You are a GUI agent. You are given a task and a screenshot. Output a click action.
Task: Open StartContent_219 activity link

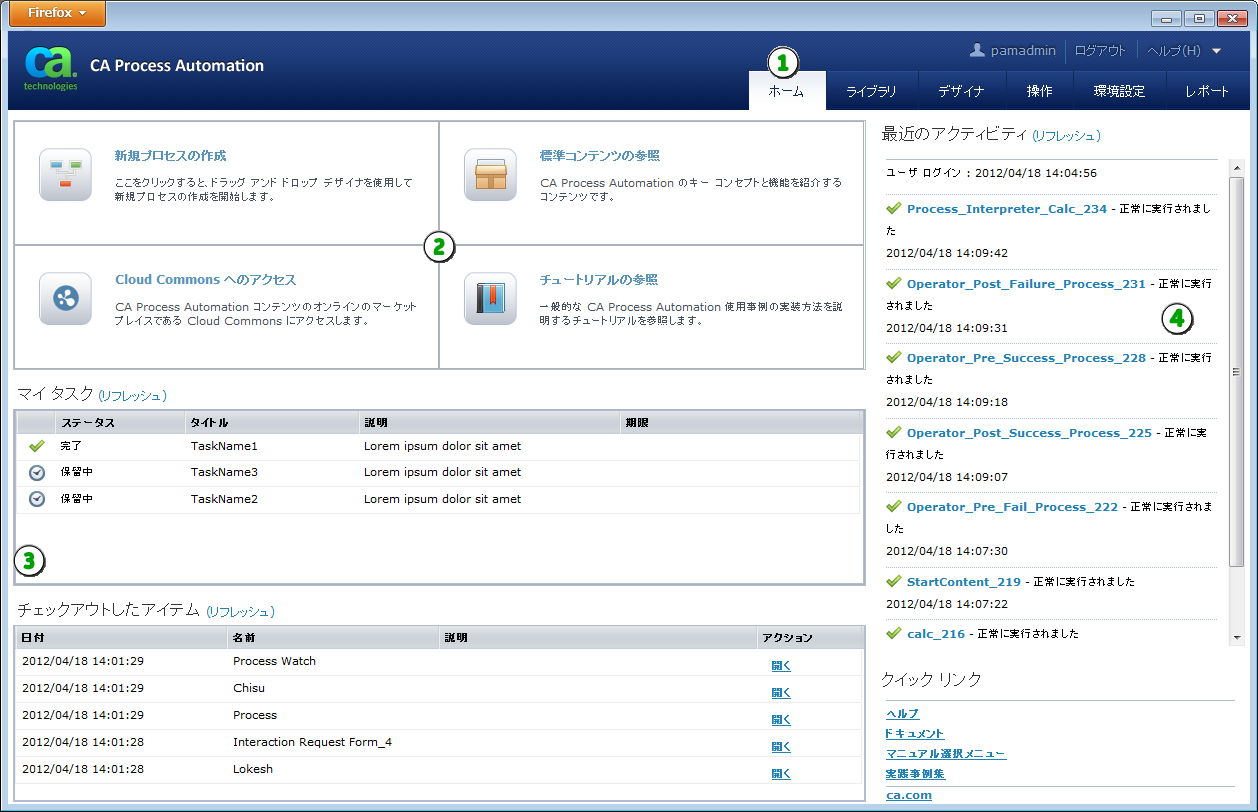click(964, 582)
